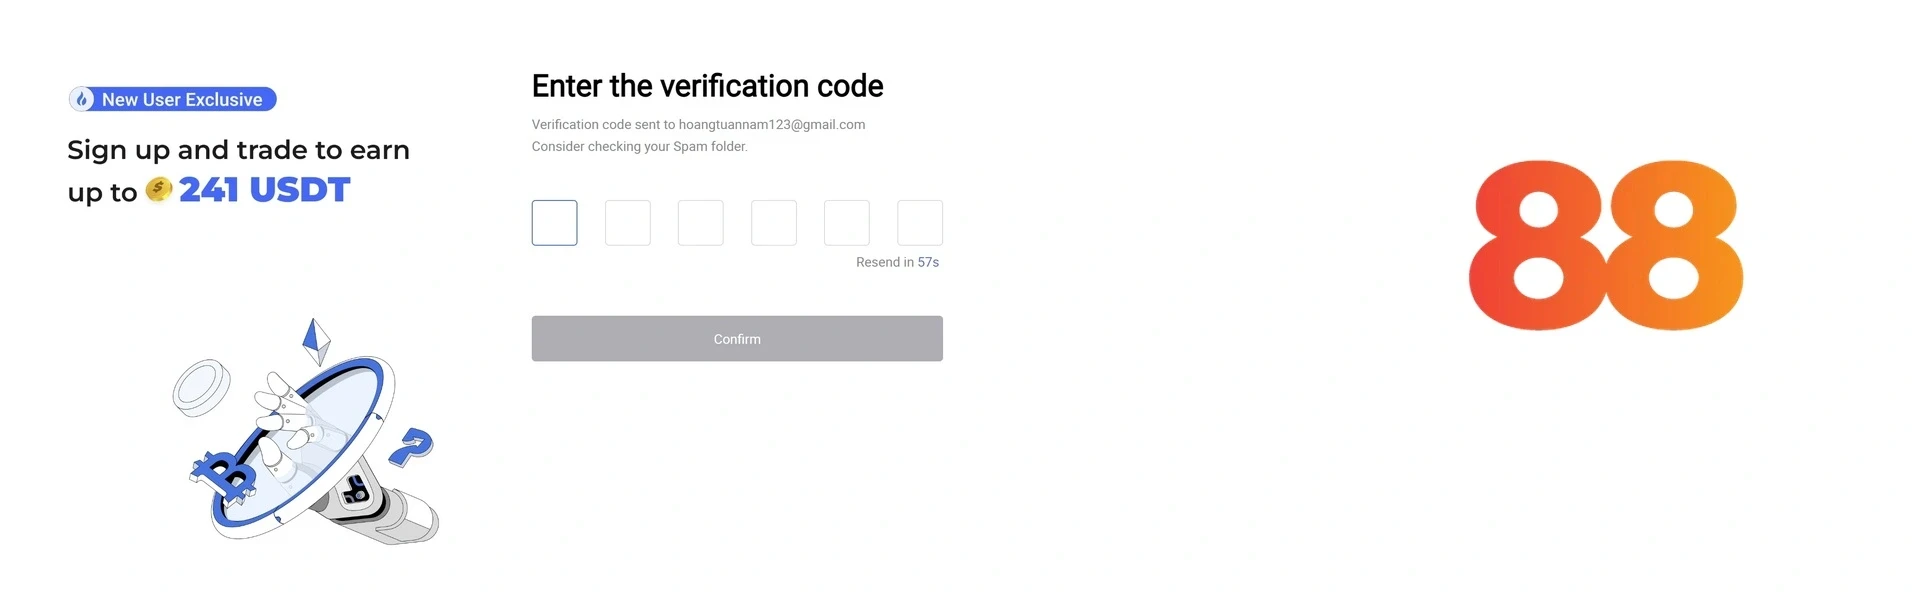1920x600 pixels.
Task: Focus the fourth verification code box
Action: [x=774, y=223]
